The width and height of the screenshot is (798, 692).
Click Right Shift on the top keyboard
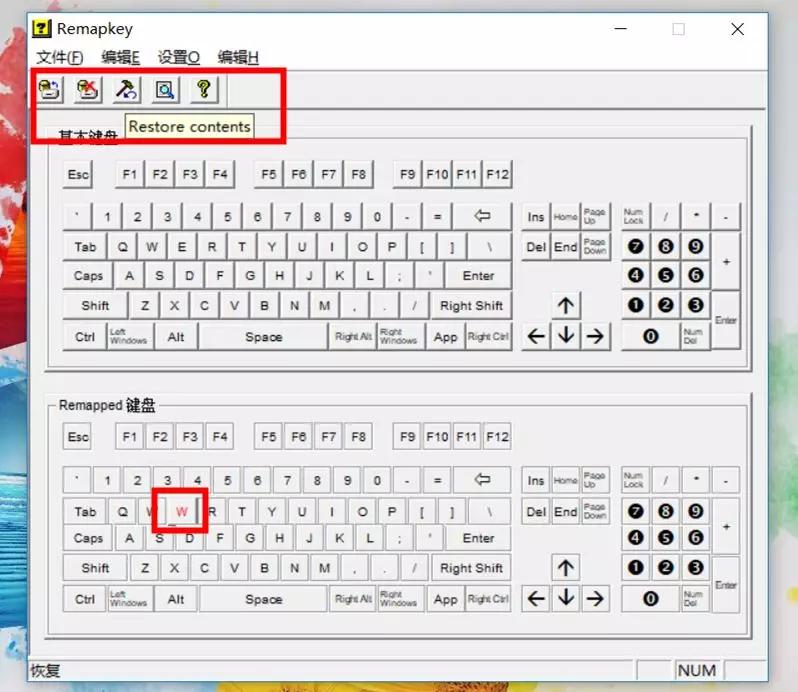(x=471, y=306)
